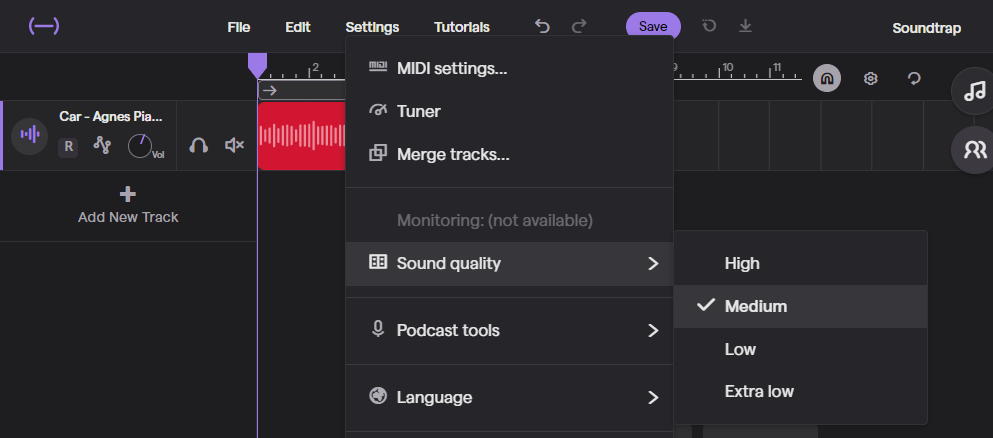Toggle the cycle loop icon
This screenshot has width=993, height=438.
click(x=913, y=78)
